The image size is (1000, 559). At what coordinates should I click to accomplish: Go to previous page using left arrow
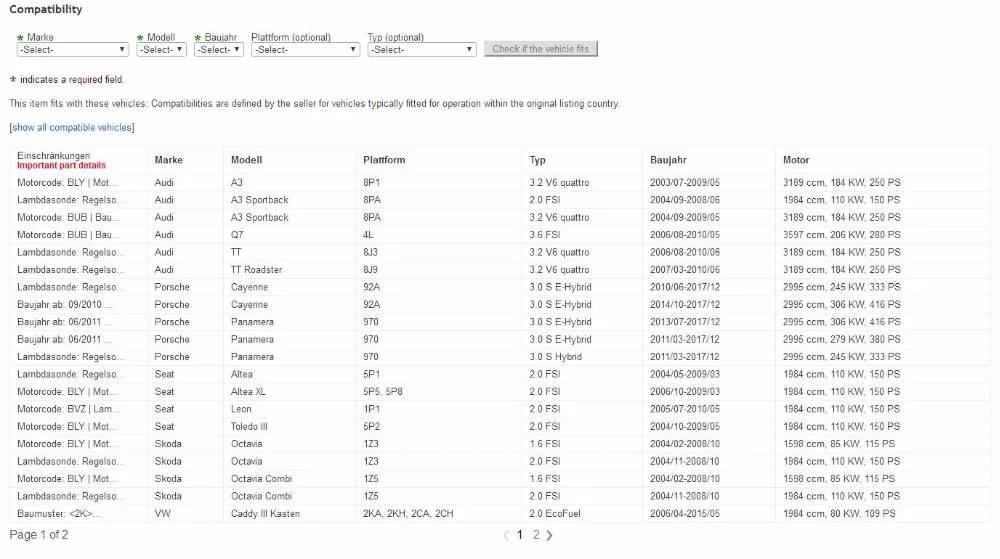click(506, 535)
